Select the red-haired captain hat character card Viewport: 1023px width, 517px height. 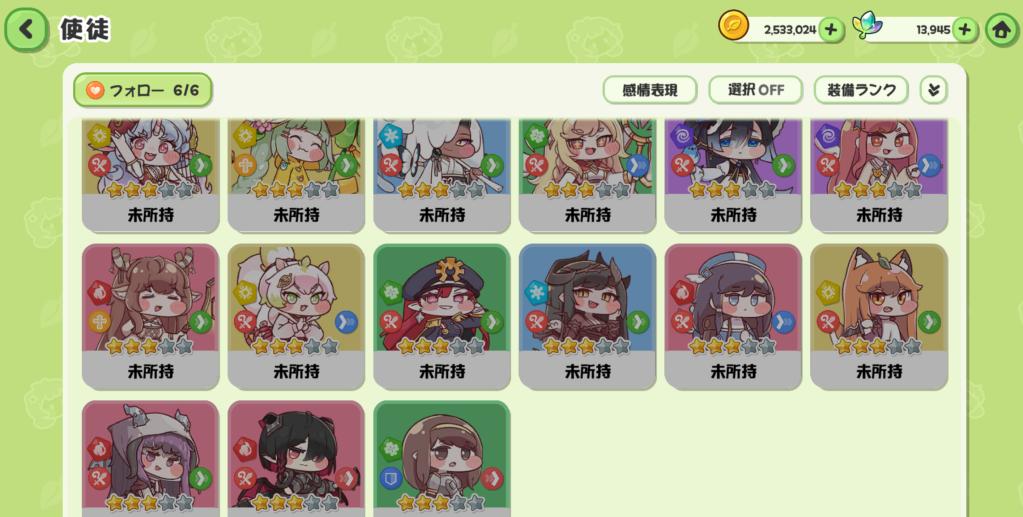(442, 317)
